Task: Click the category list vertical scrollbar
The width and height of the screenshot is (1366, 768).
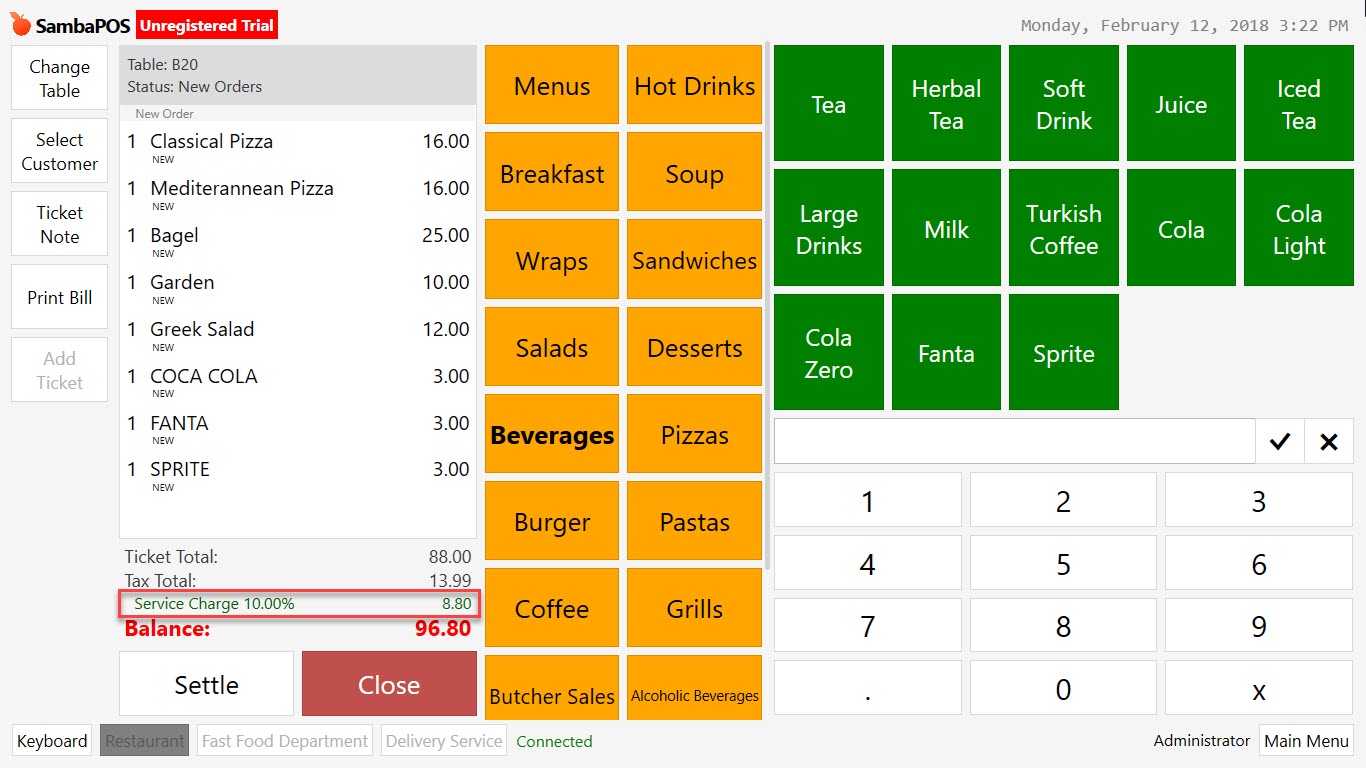Action: point(767,305)
